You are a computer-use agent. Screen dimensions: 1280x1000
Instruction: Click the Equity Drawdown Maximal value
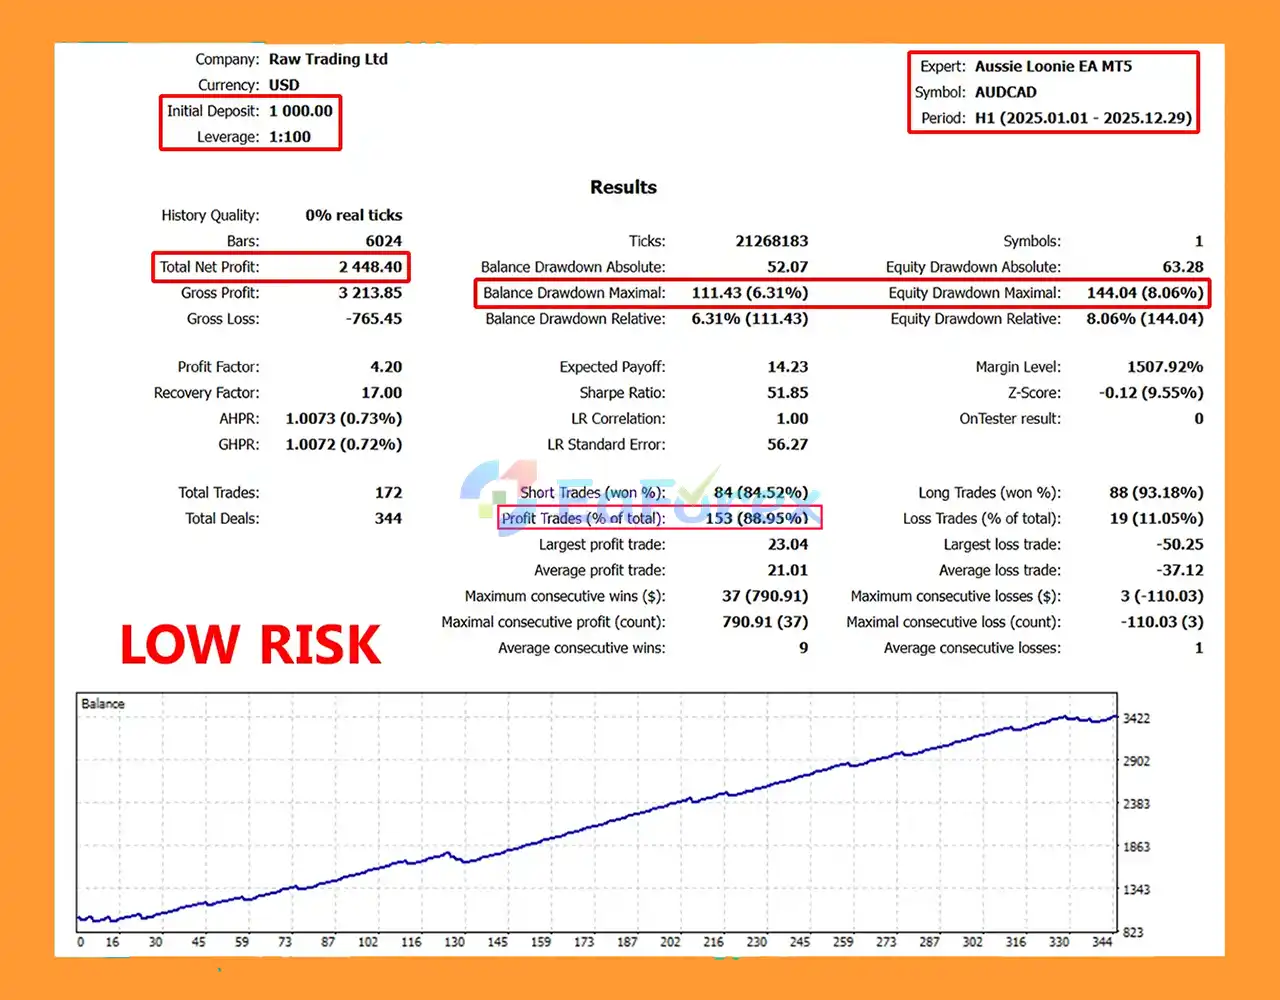pyautogui.click(x=1144, y=293)
